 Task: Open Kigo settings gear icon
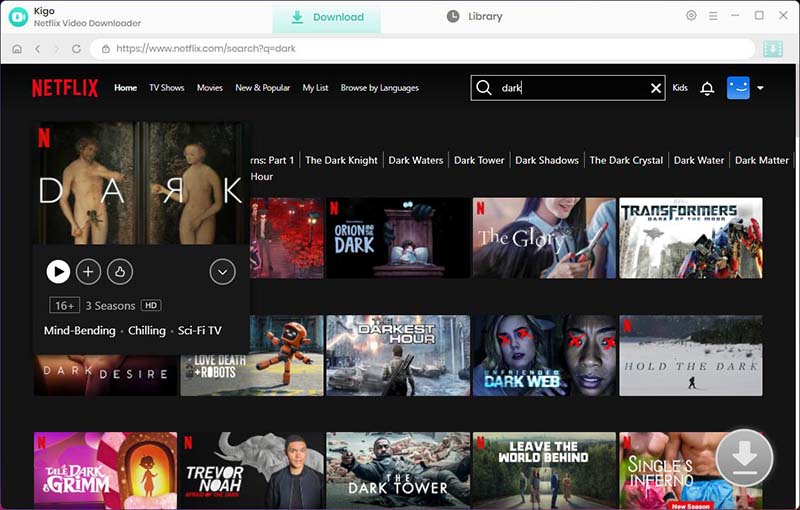[691, 16]
